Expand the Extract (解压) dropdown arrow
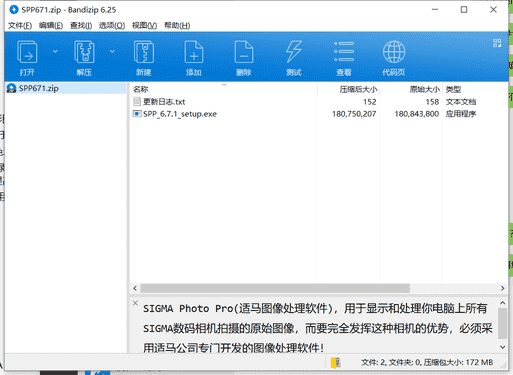 (x=112, y=51)
